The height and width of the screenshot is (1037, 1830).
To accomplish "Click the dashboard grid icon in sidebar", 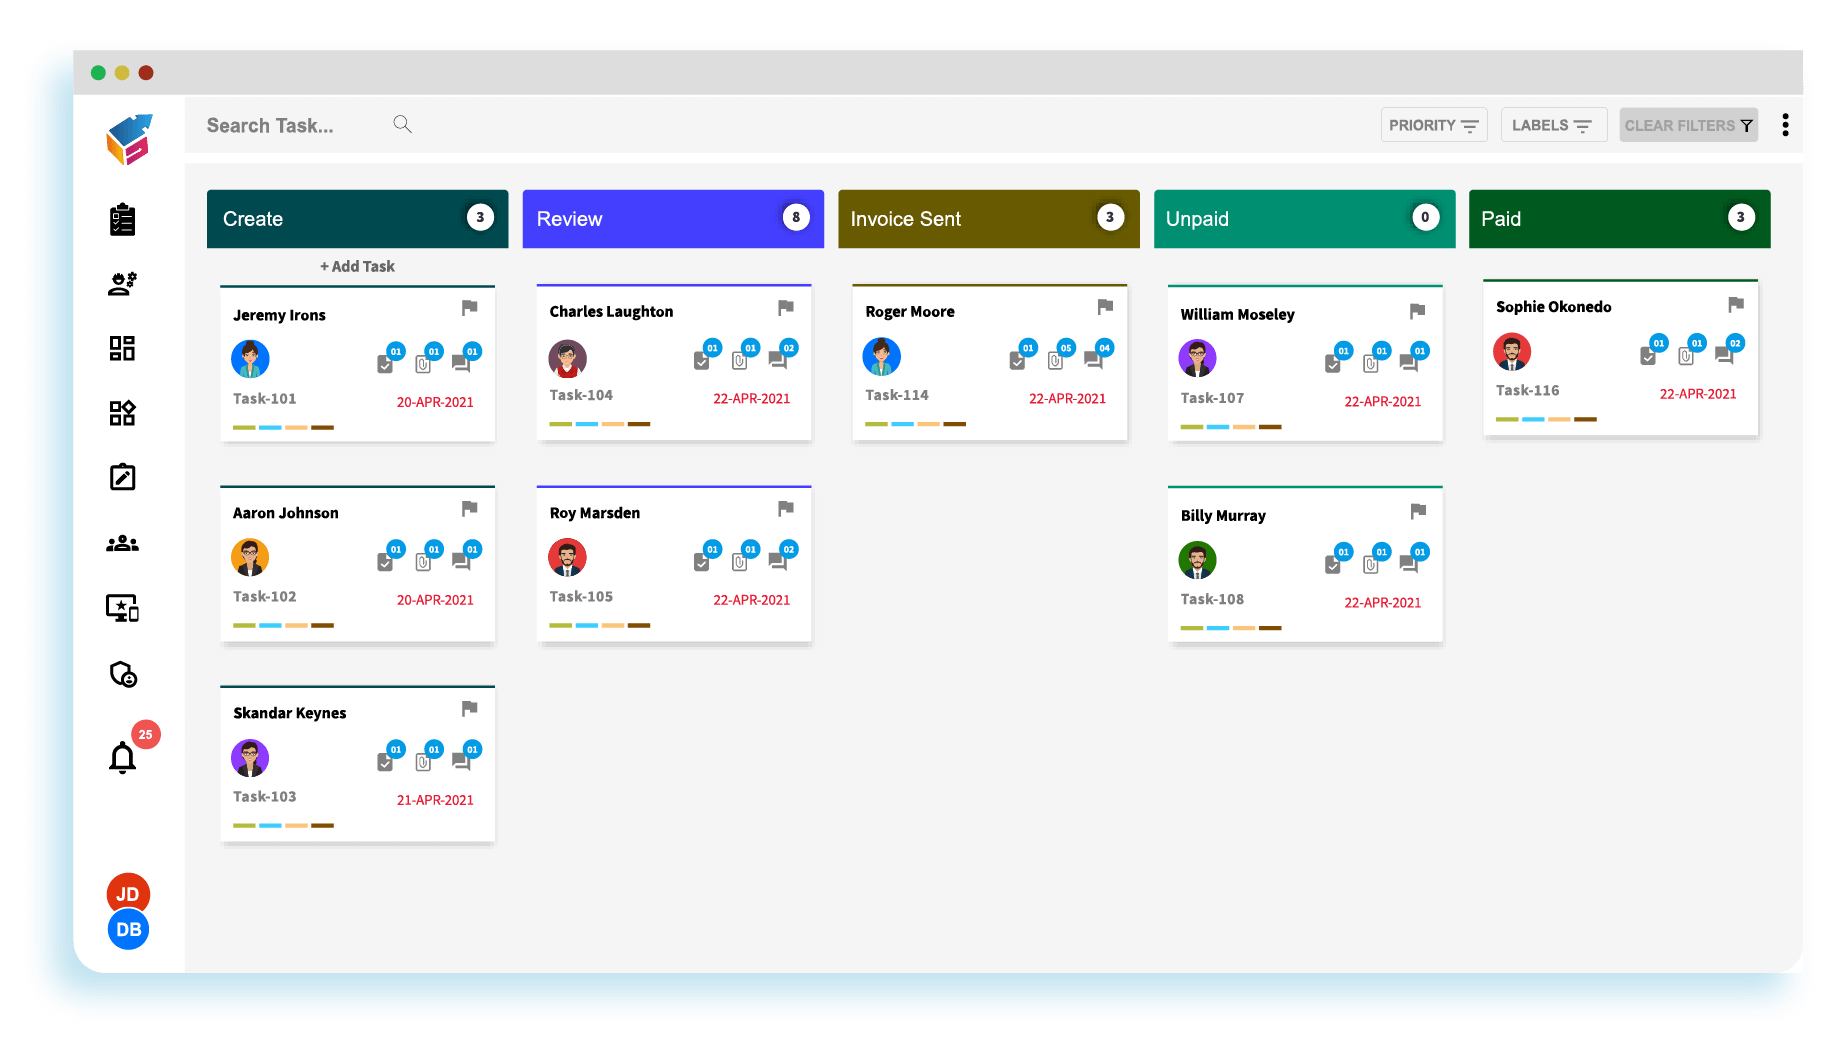I will tap(122, 348).
